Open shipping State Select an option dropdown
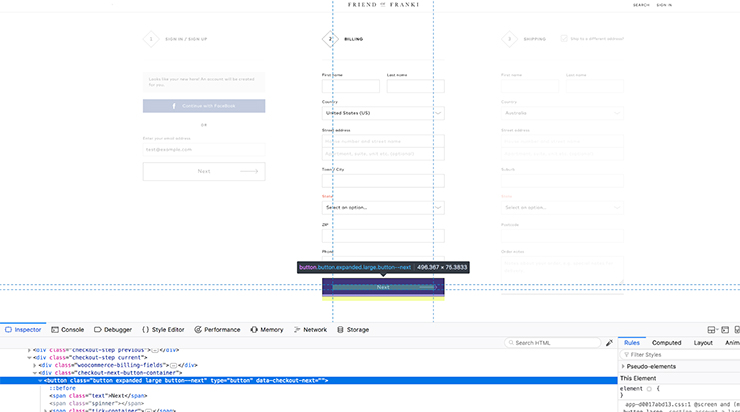Viewport: 740px width, 412px height. pos(562,208)
